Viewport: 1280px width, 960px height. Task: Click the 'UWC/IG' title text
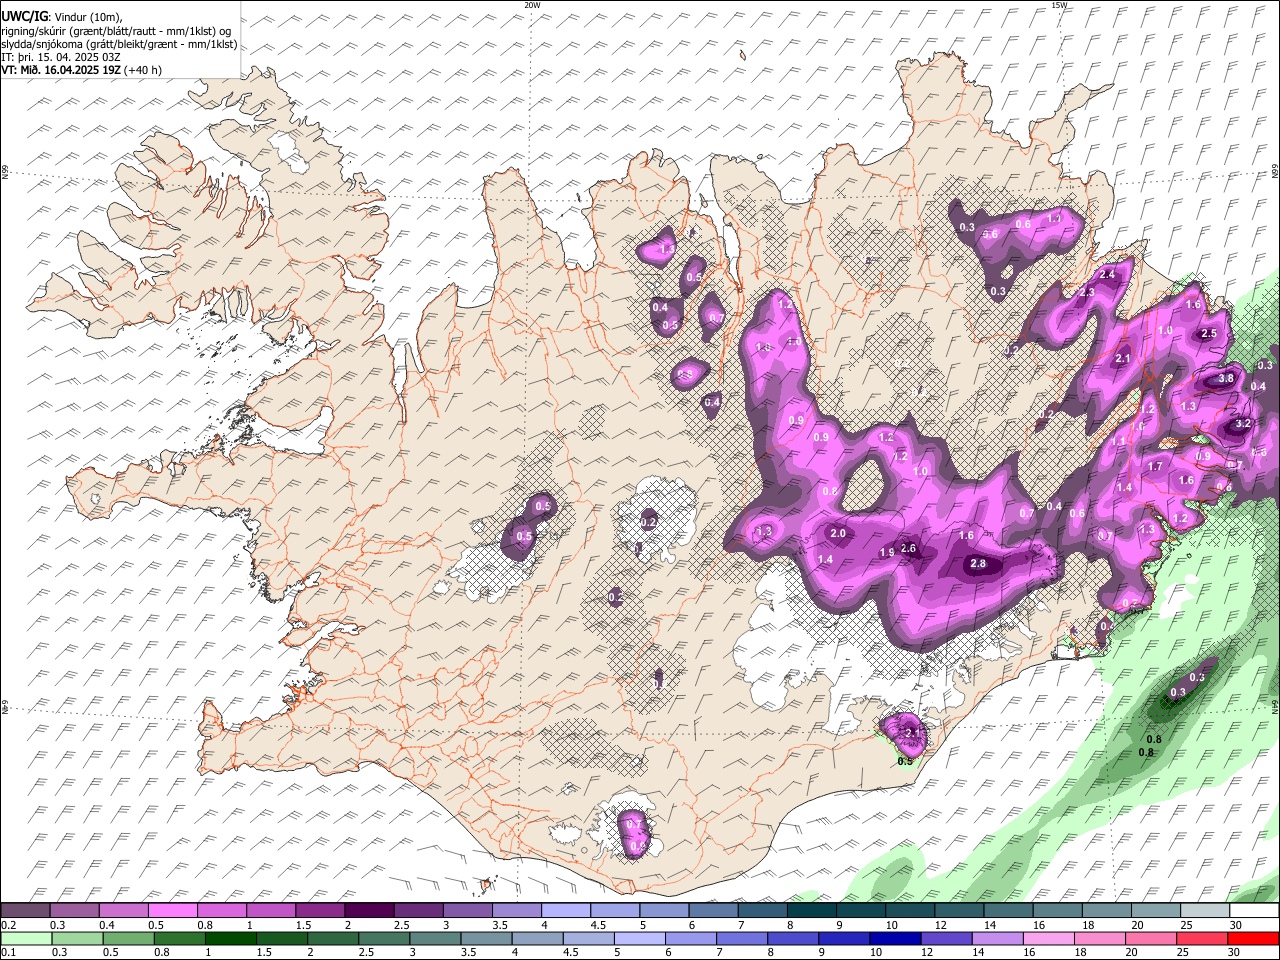pos(24,16)
